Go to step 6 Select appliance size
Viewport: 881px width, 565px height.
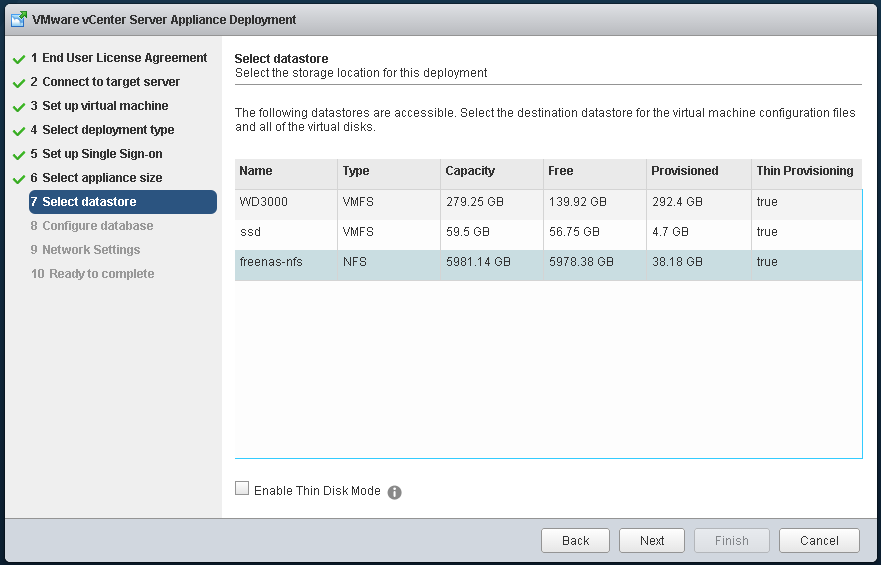[x=97, y=178]
